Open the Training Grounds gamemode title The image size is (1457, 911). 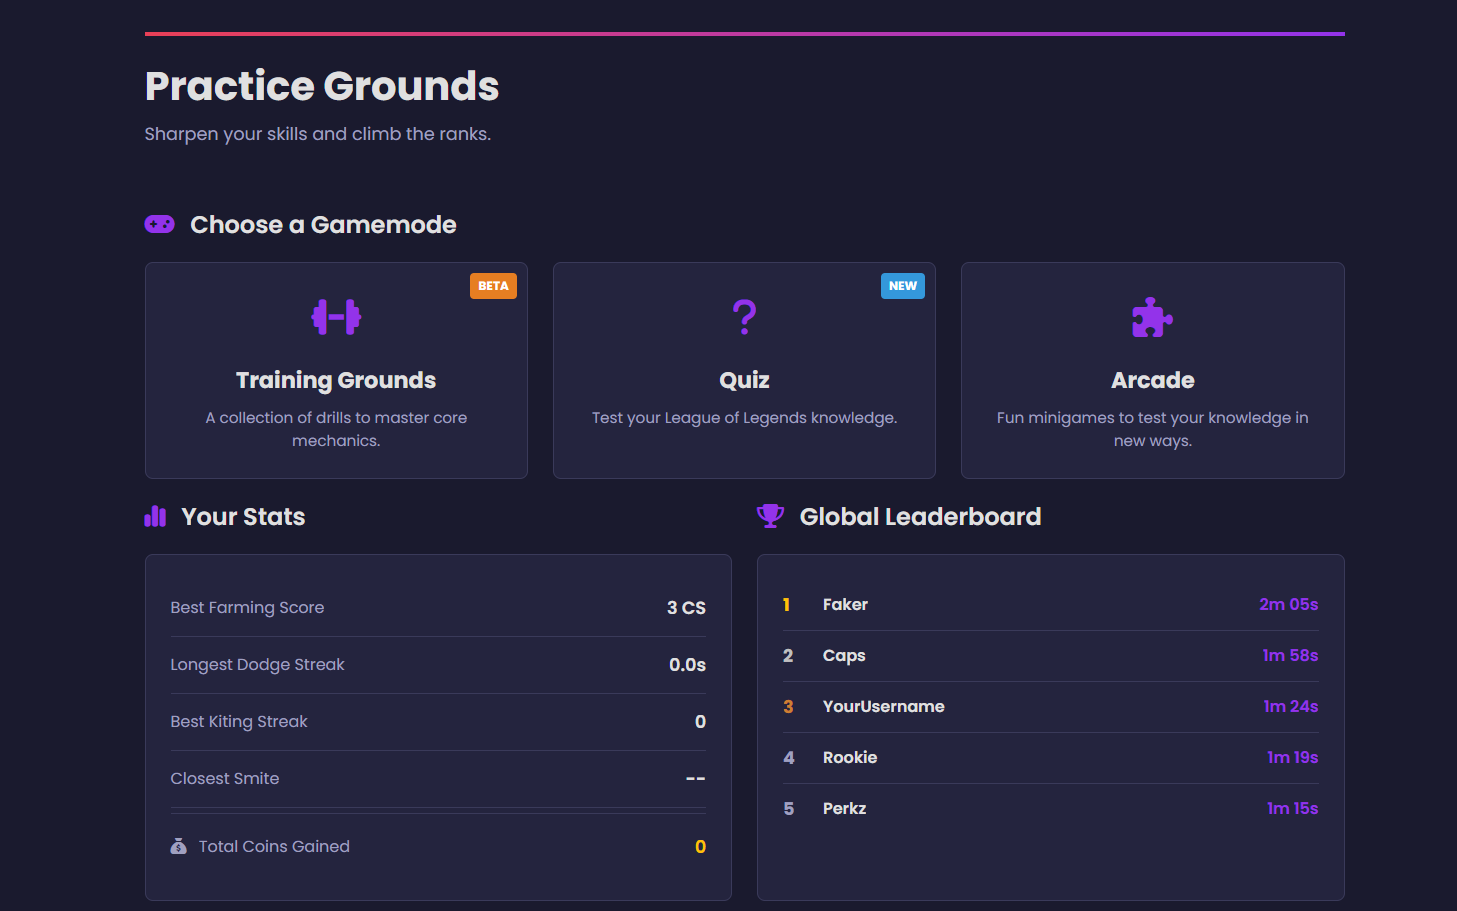pyautogui.click(x=336, y=380)
